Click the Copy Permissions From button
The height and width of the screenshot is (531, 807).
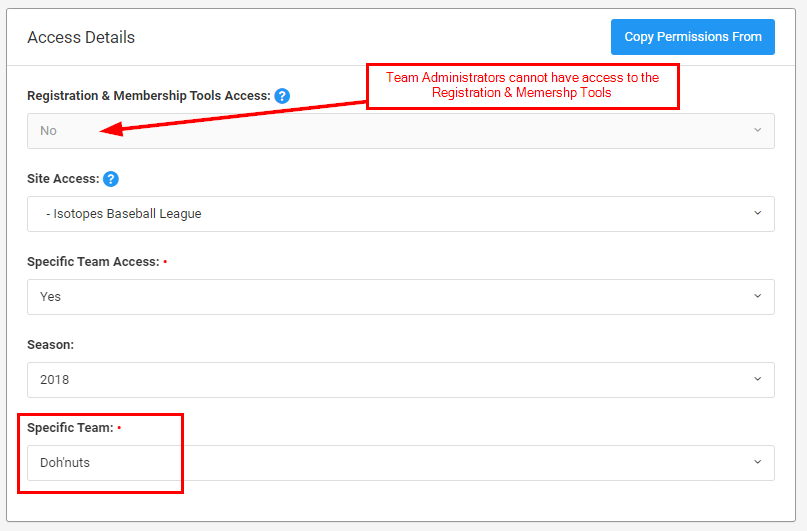pyautogui.click(x=693, y=37)
